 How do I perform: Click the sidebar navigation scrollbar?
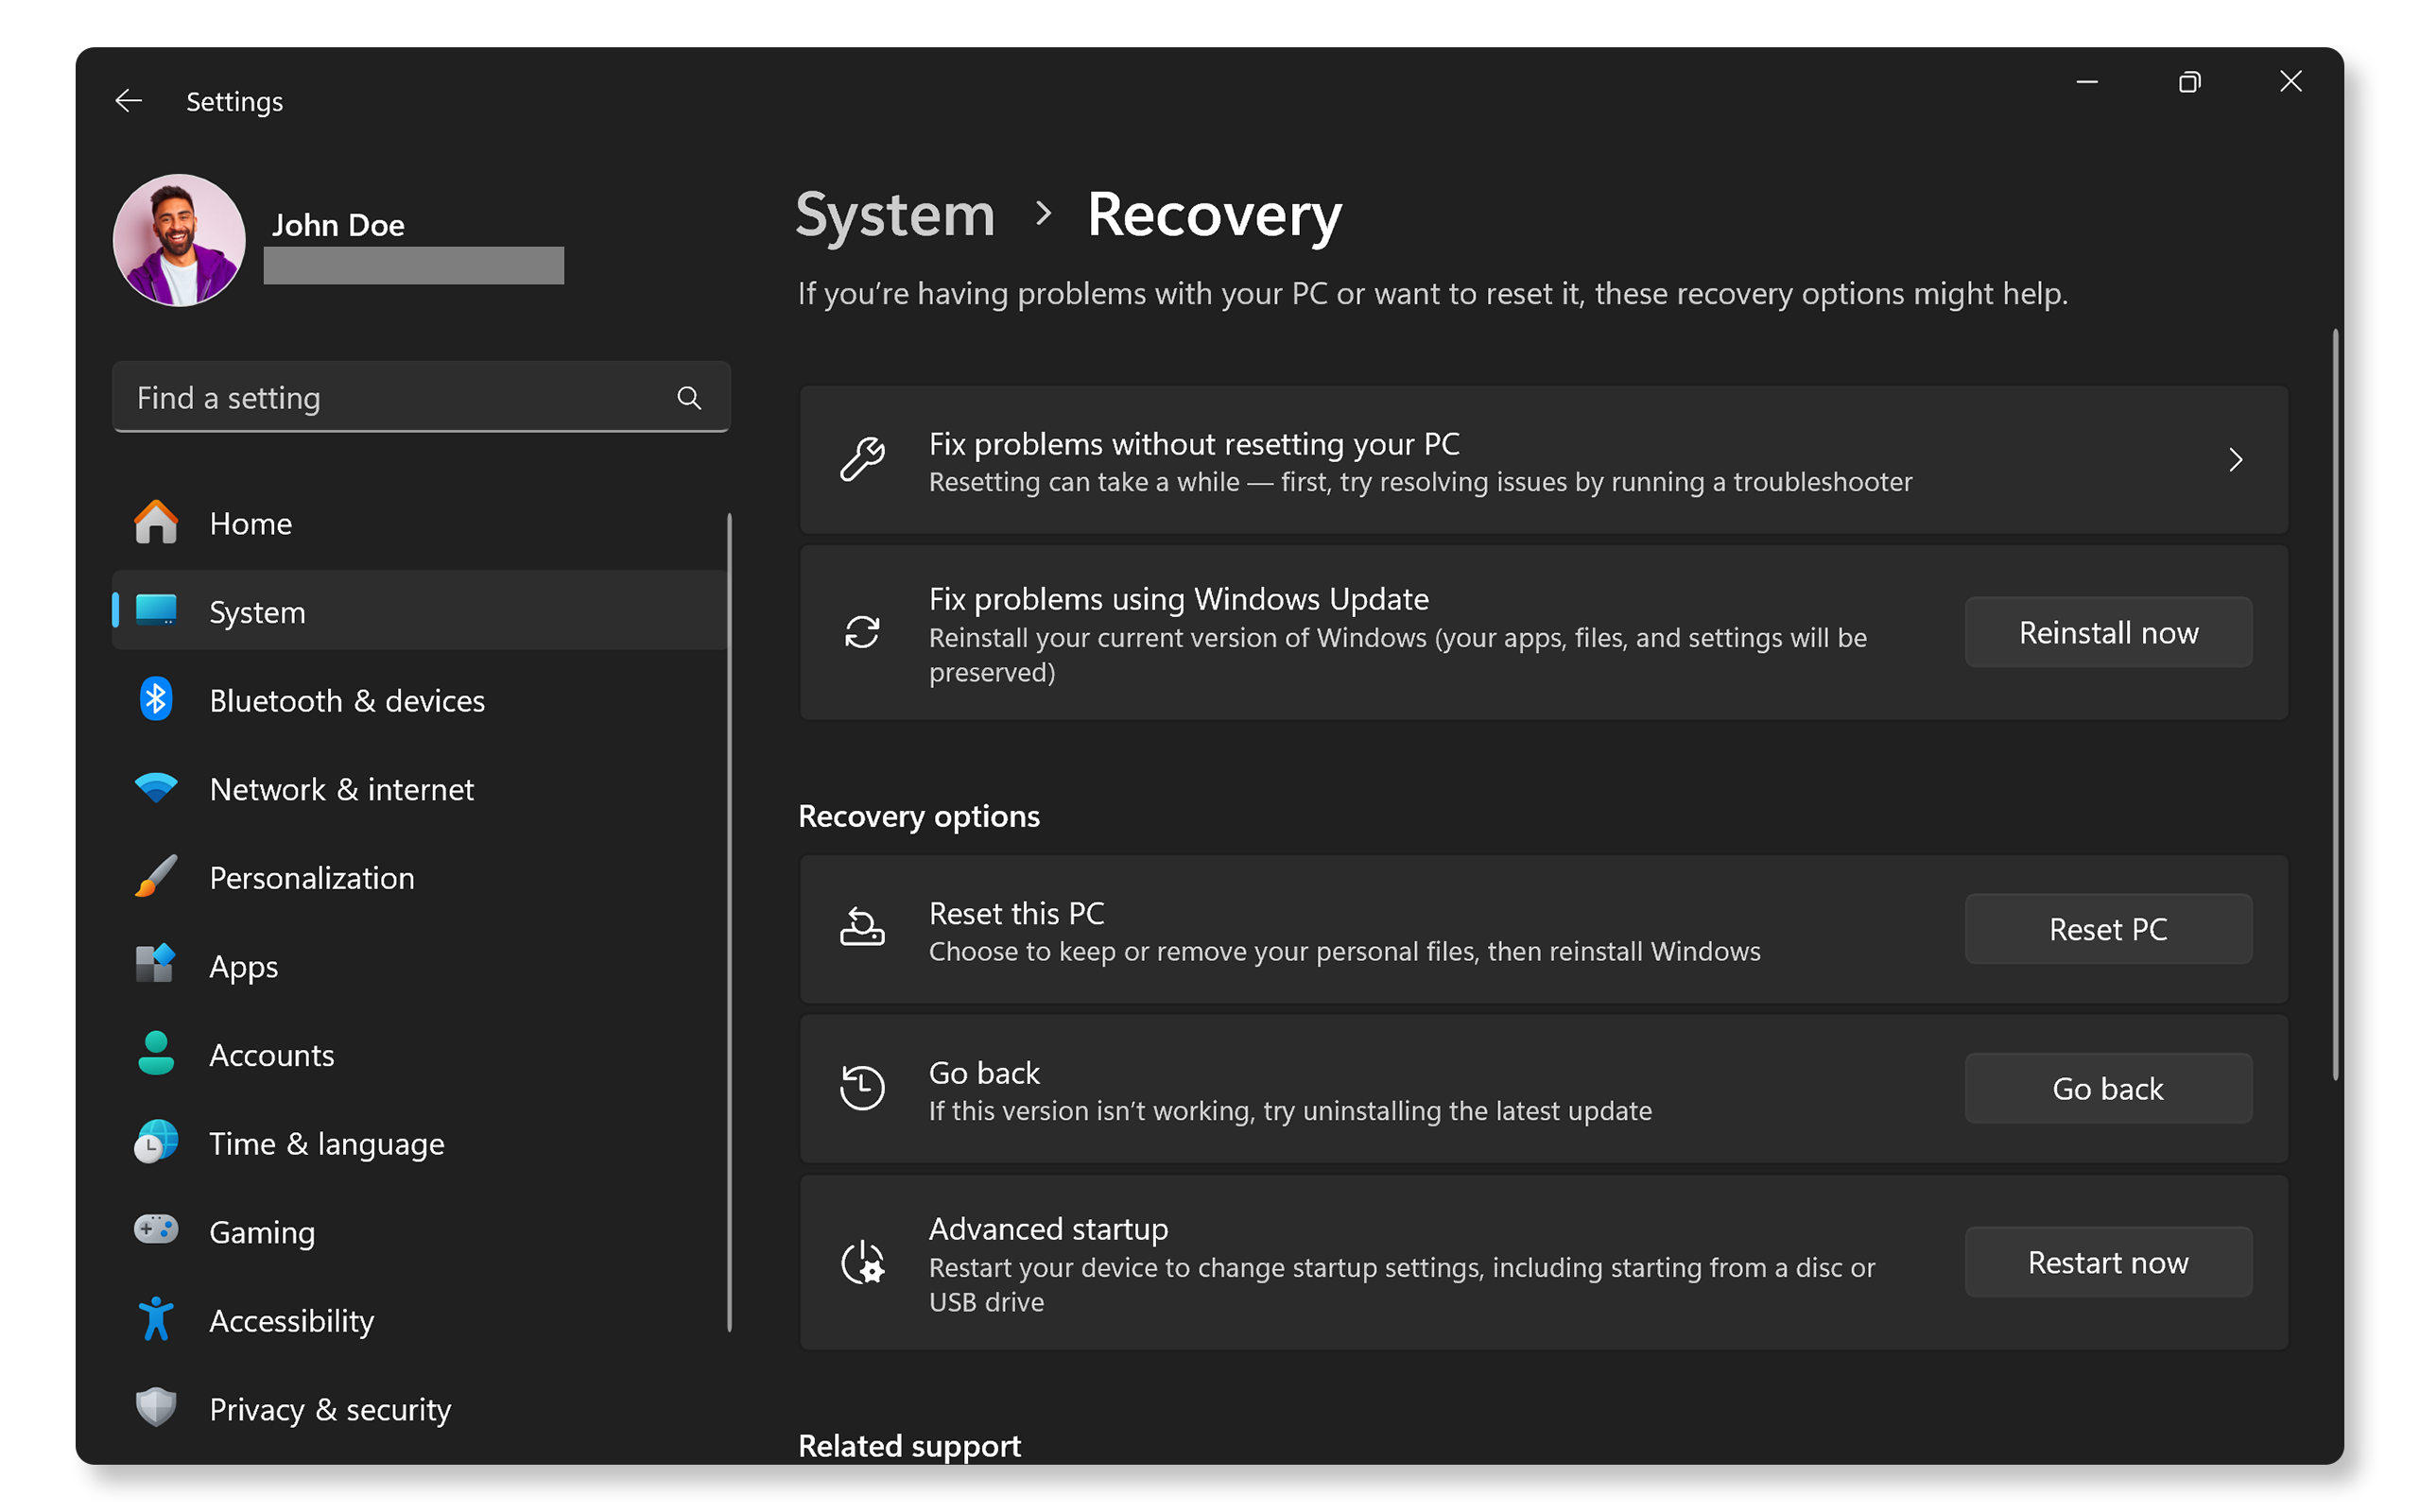(x=729, y=922)
